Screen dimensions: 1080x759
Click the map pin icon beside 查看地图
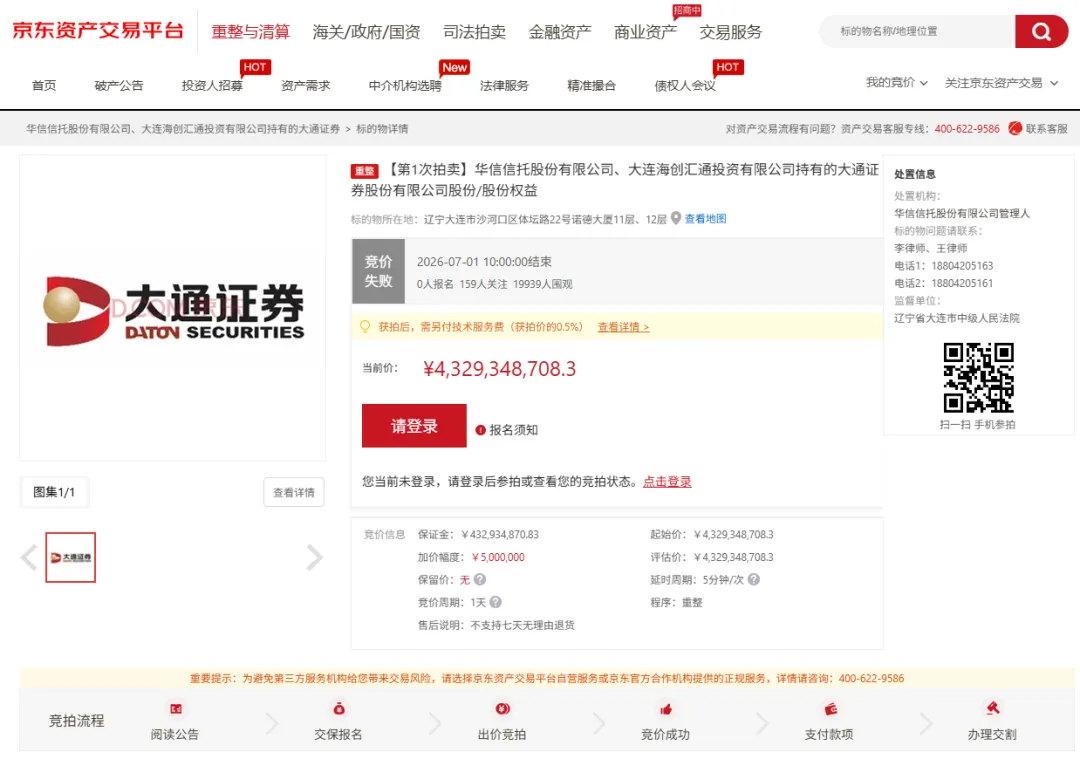tap(676, 218)
